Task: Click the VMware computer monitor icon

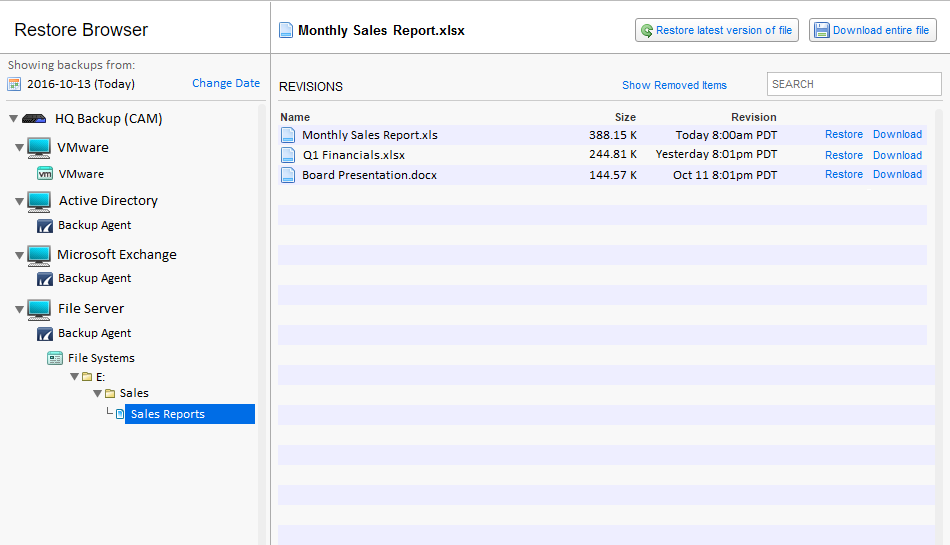Action: (x=39, y=148)
